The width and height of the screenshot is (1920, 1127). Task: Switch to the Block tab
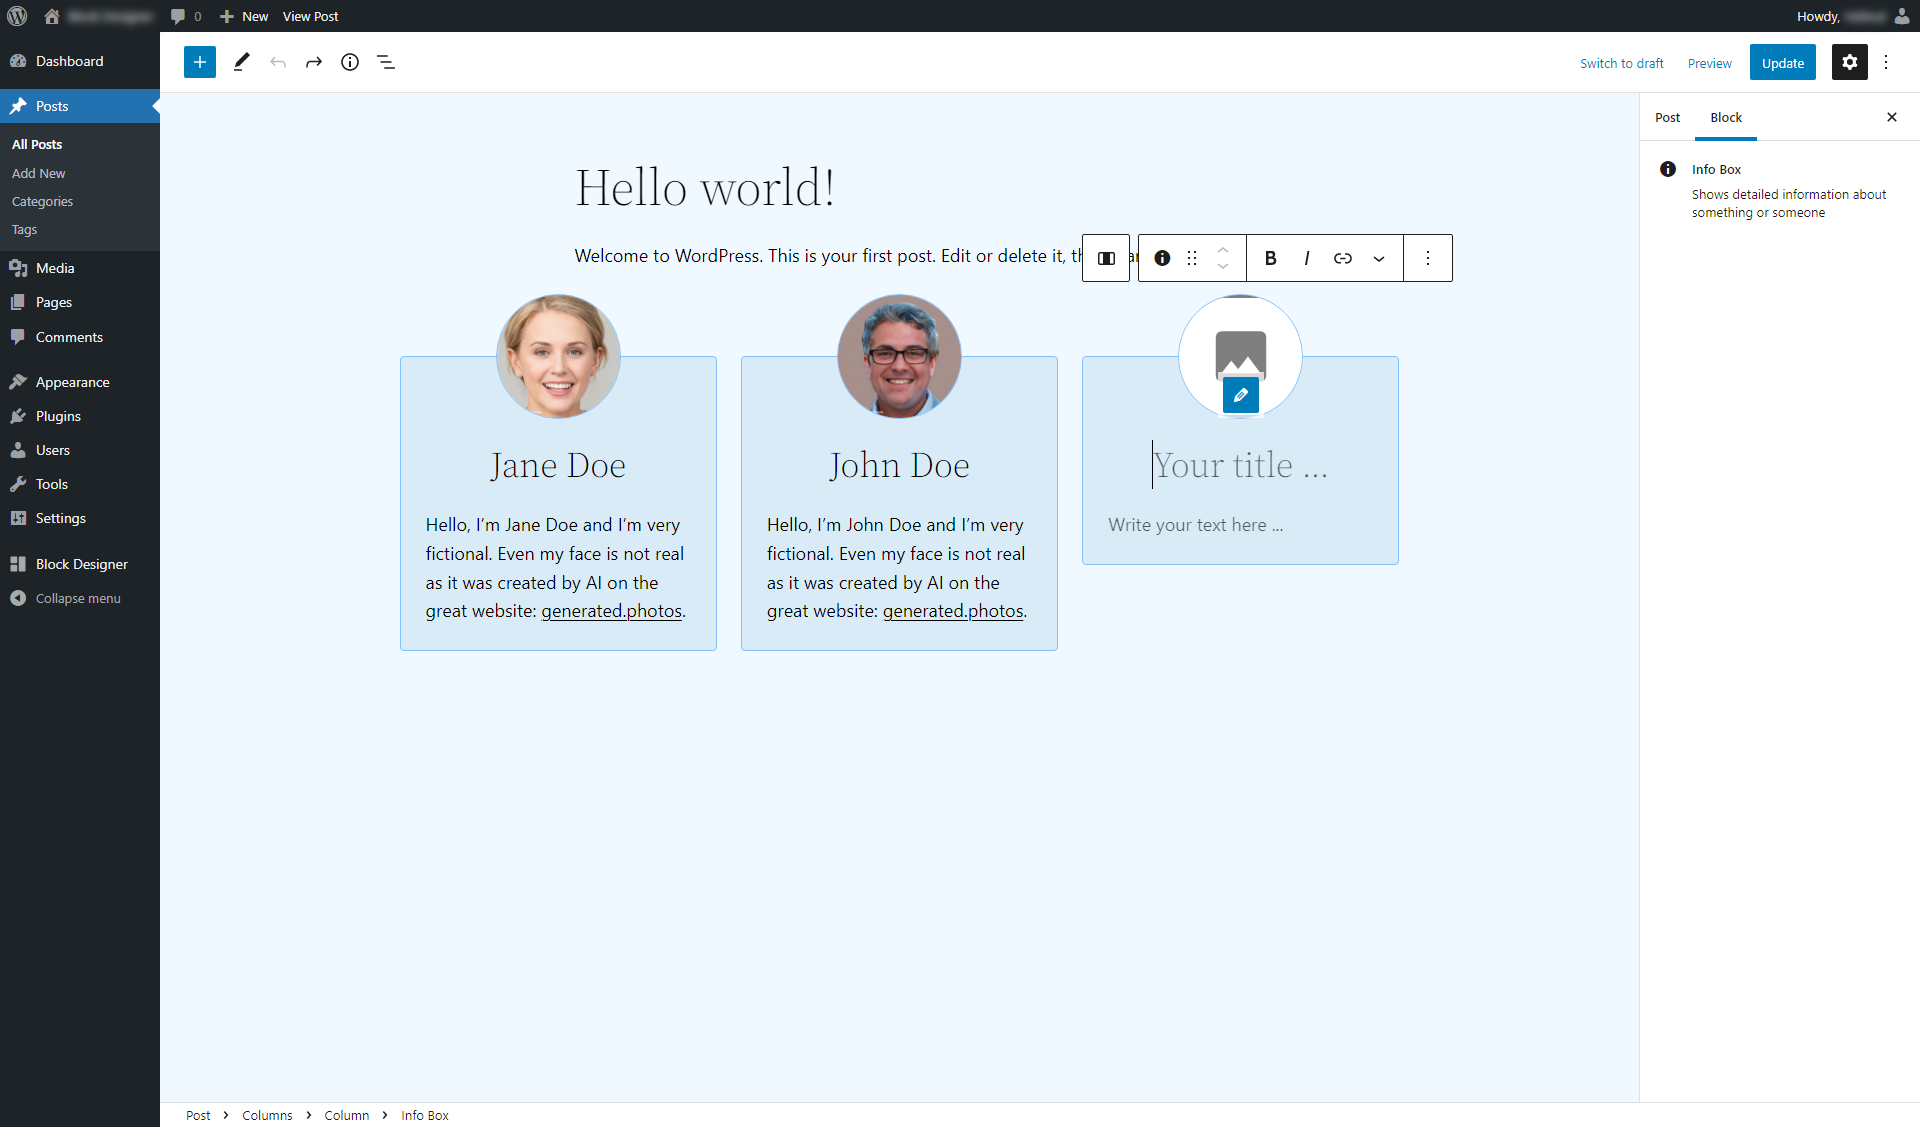coord(1724,118)
